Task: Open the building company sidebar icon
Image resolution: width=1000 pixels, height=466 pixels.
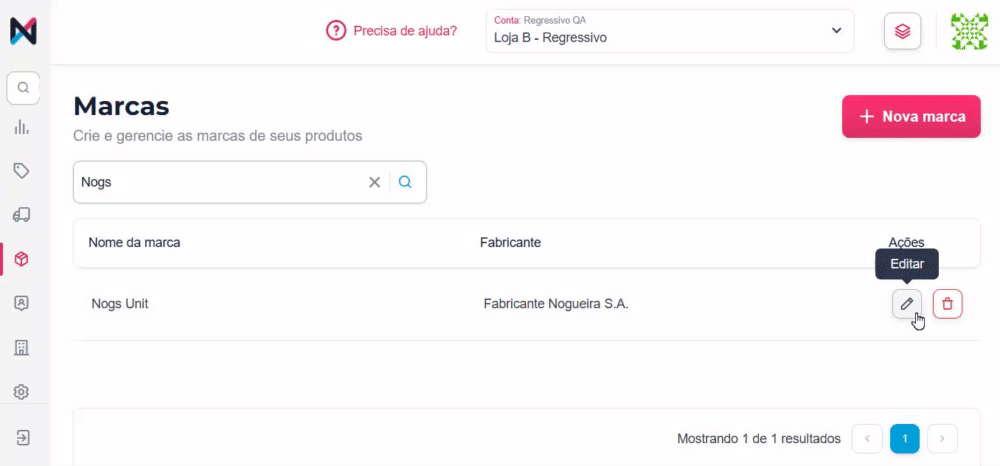Action: [x=22, y=348]
